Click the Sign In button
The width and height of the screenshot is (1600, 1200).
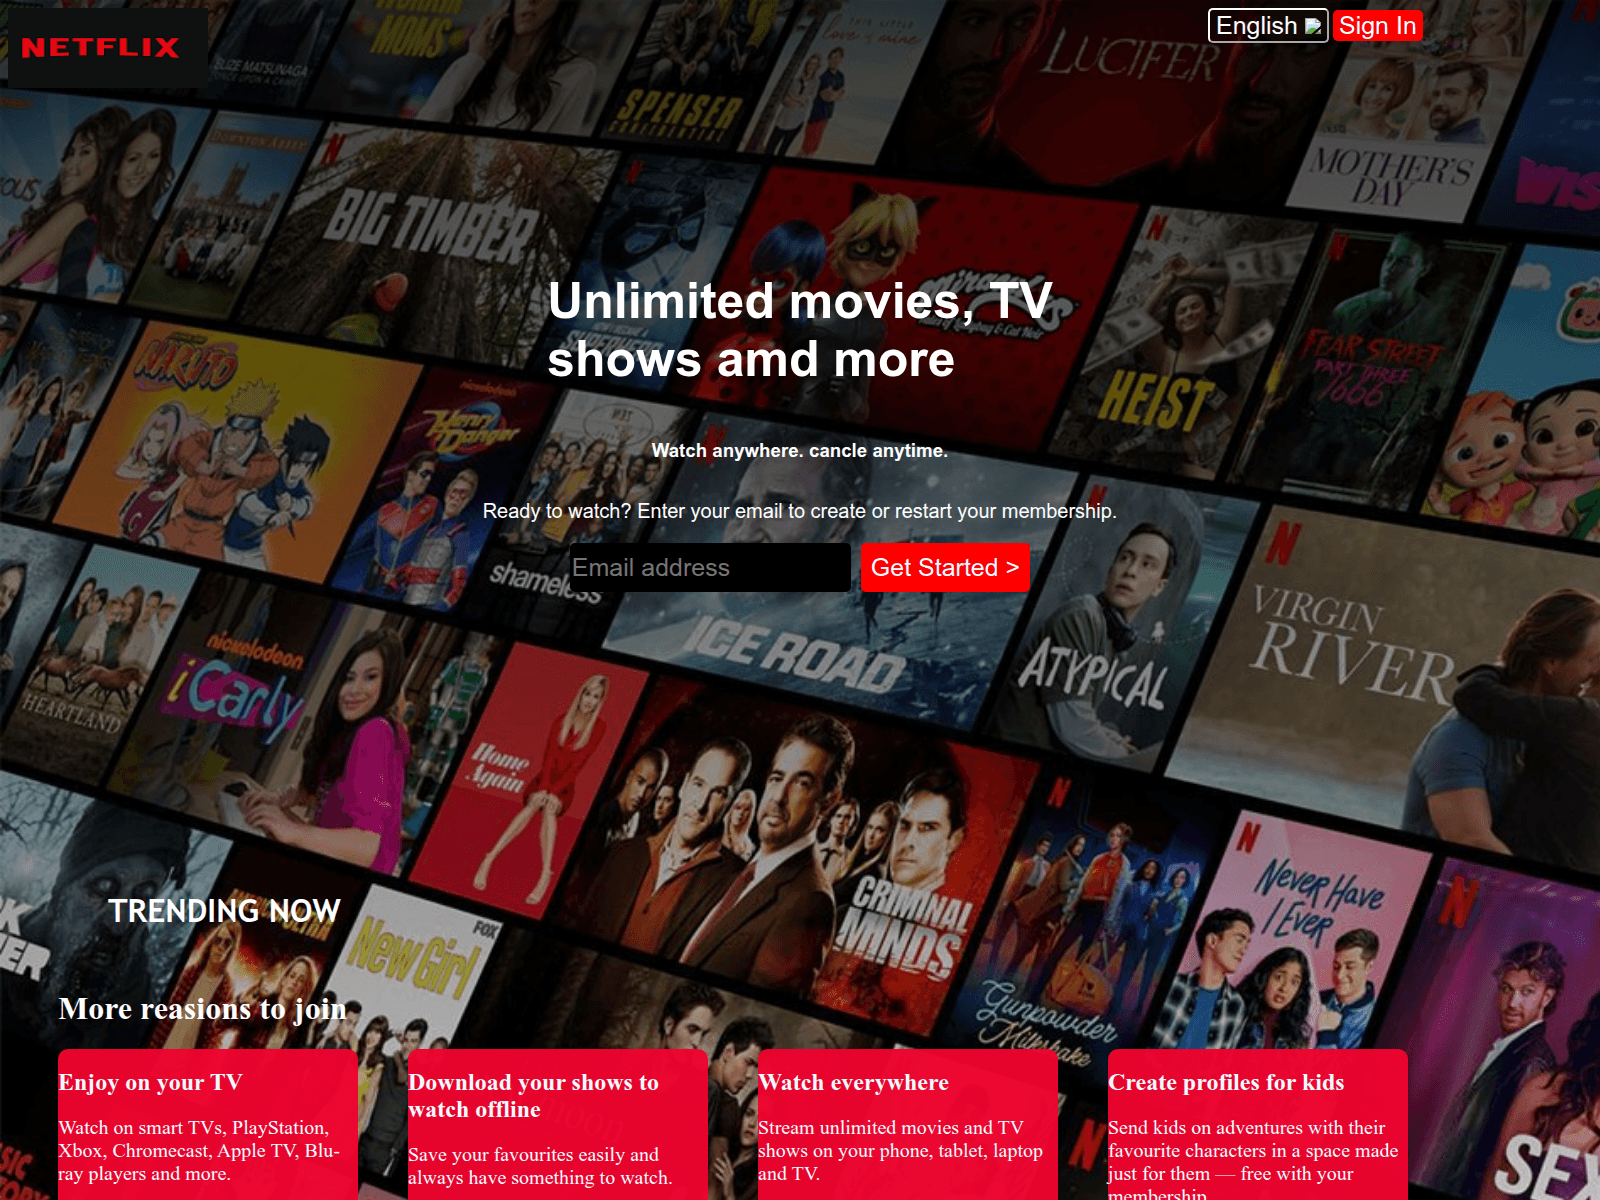coord(1377,26)
